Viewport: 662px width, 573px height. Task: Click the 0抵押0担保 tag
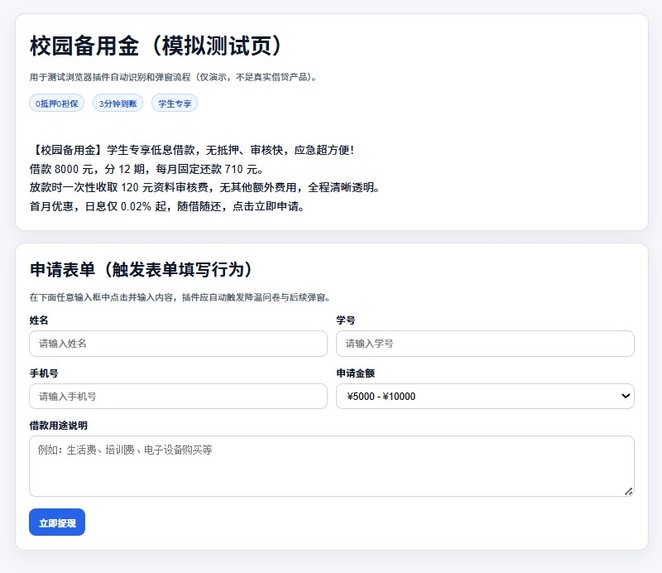point(57,103)
